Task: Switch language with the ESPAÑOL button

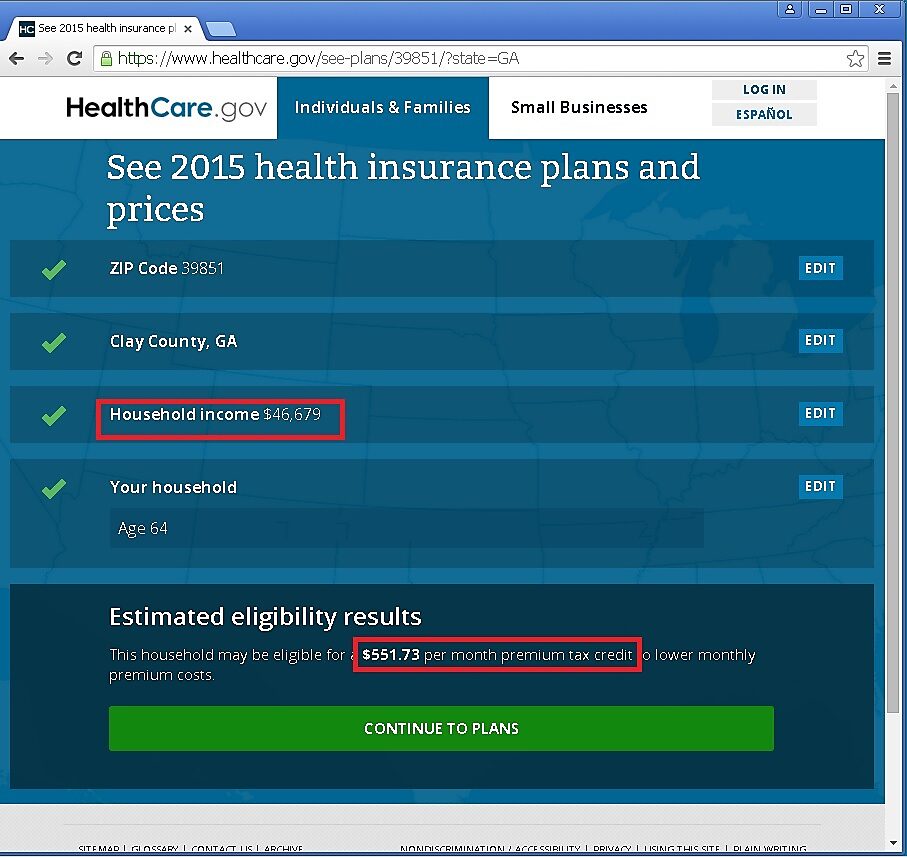Action: click(x=764, y=115)
